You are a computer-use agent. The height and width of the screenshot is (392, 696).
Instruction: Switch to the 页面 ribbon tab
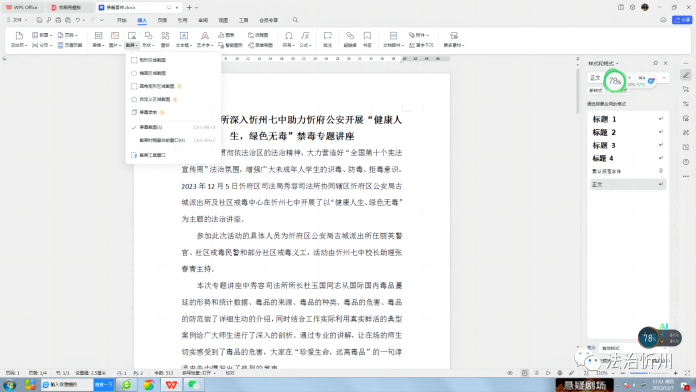click(x=162, y=20)
